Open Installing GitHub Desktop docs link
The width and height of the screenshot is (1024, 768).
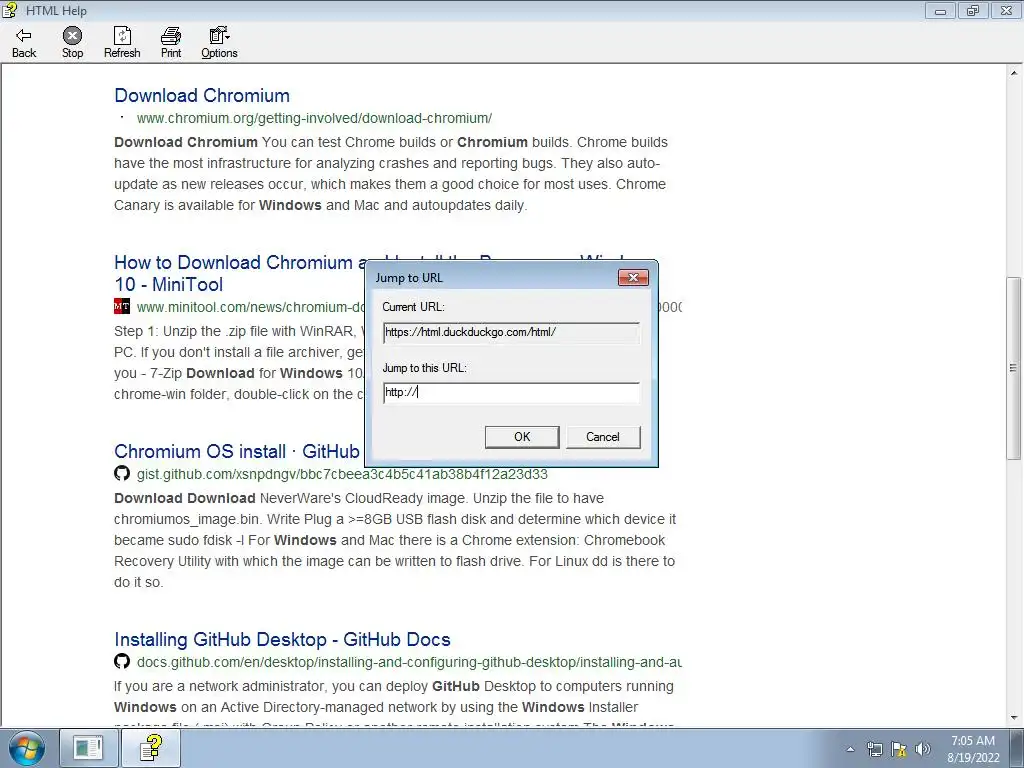[282, 639]
